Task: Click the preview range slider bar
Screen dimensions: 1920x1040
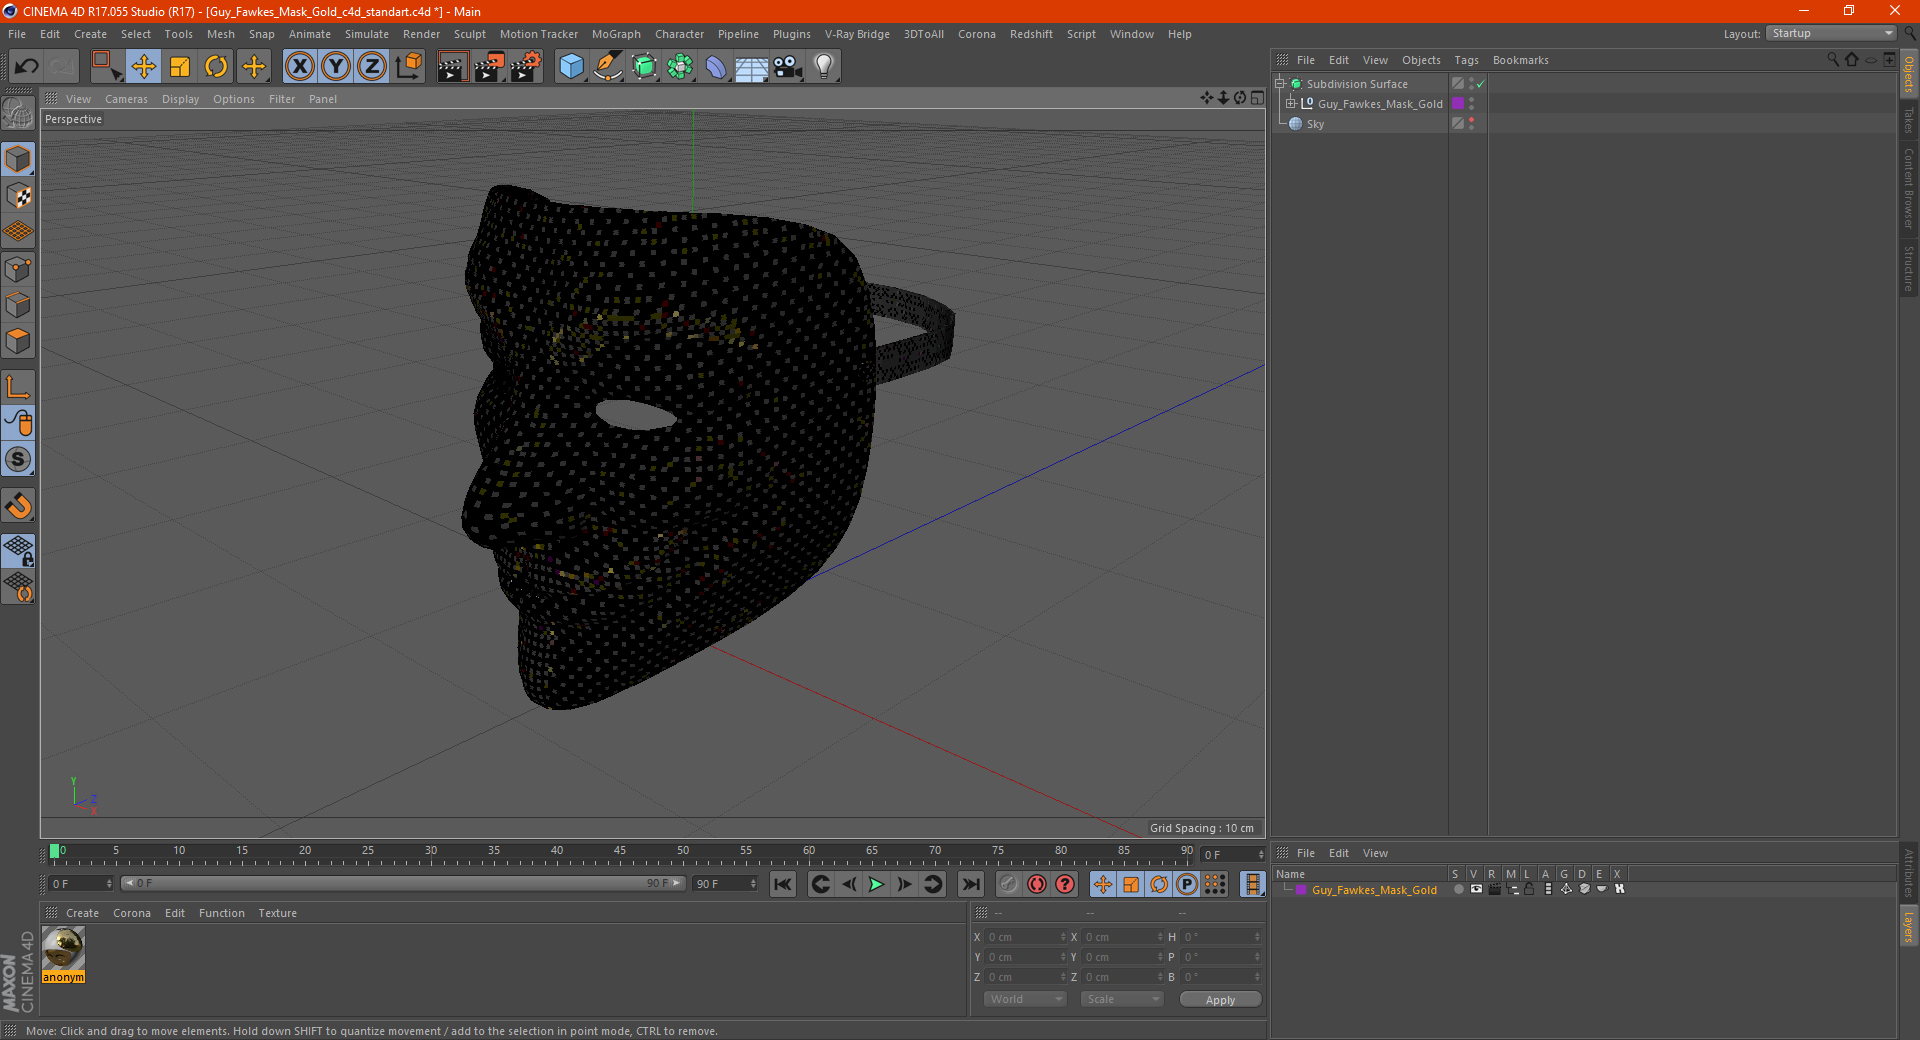Action: pyautogui.click(x=403, y=883)
